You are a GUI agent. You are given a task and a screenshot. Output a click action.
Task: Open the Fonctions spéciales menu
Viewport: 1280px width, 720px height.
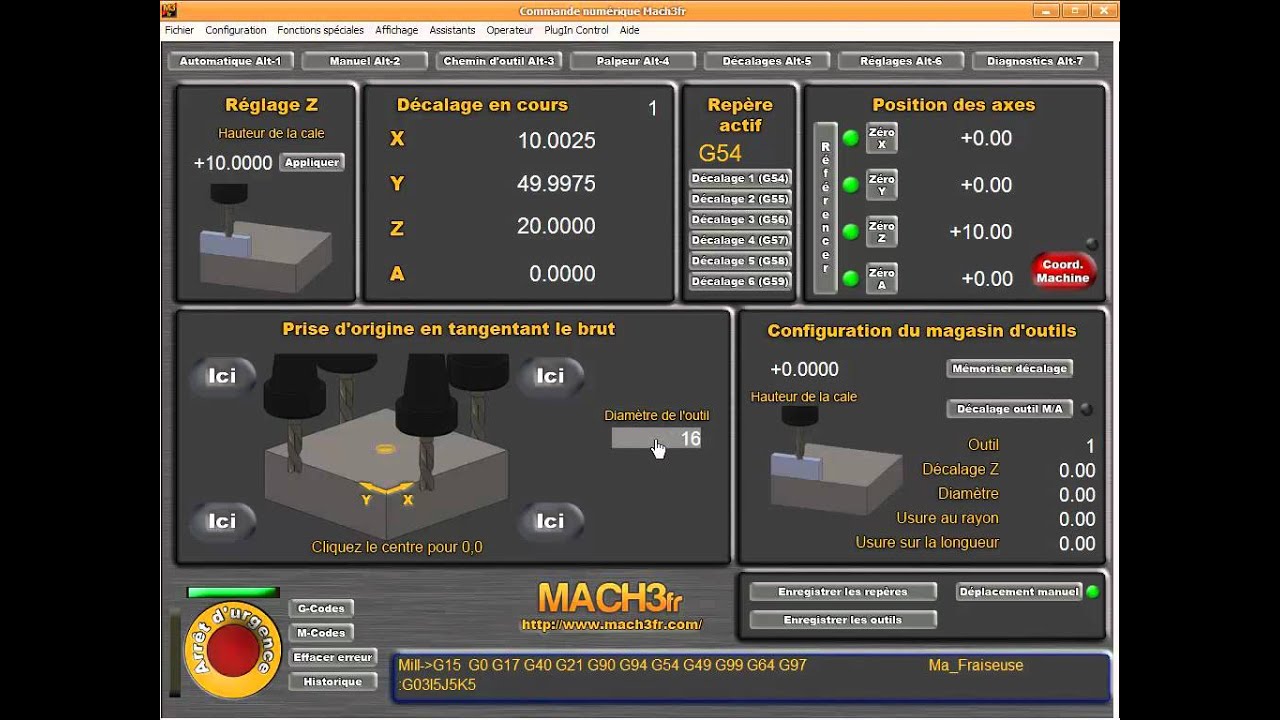point(321,31)
